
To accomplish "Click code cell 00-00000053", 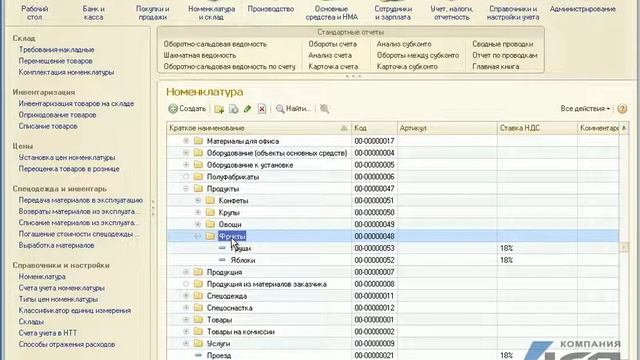I will coord(374,248).
